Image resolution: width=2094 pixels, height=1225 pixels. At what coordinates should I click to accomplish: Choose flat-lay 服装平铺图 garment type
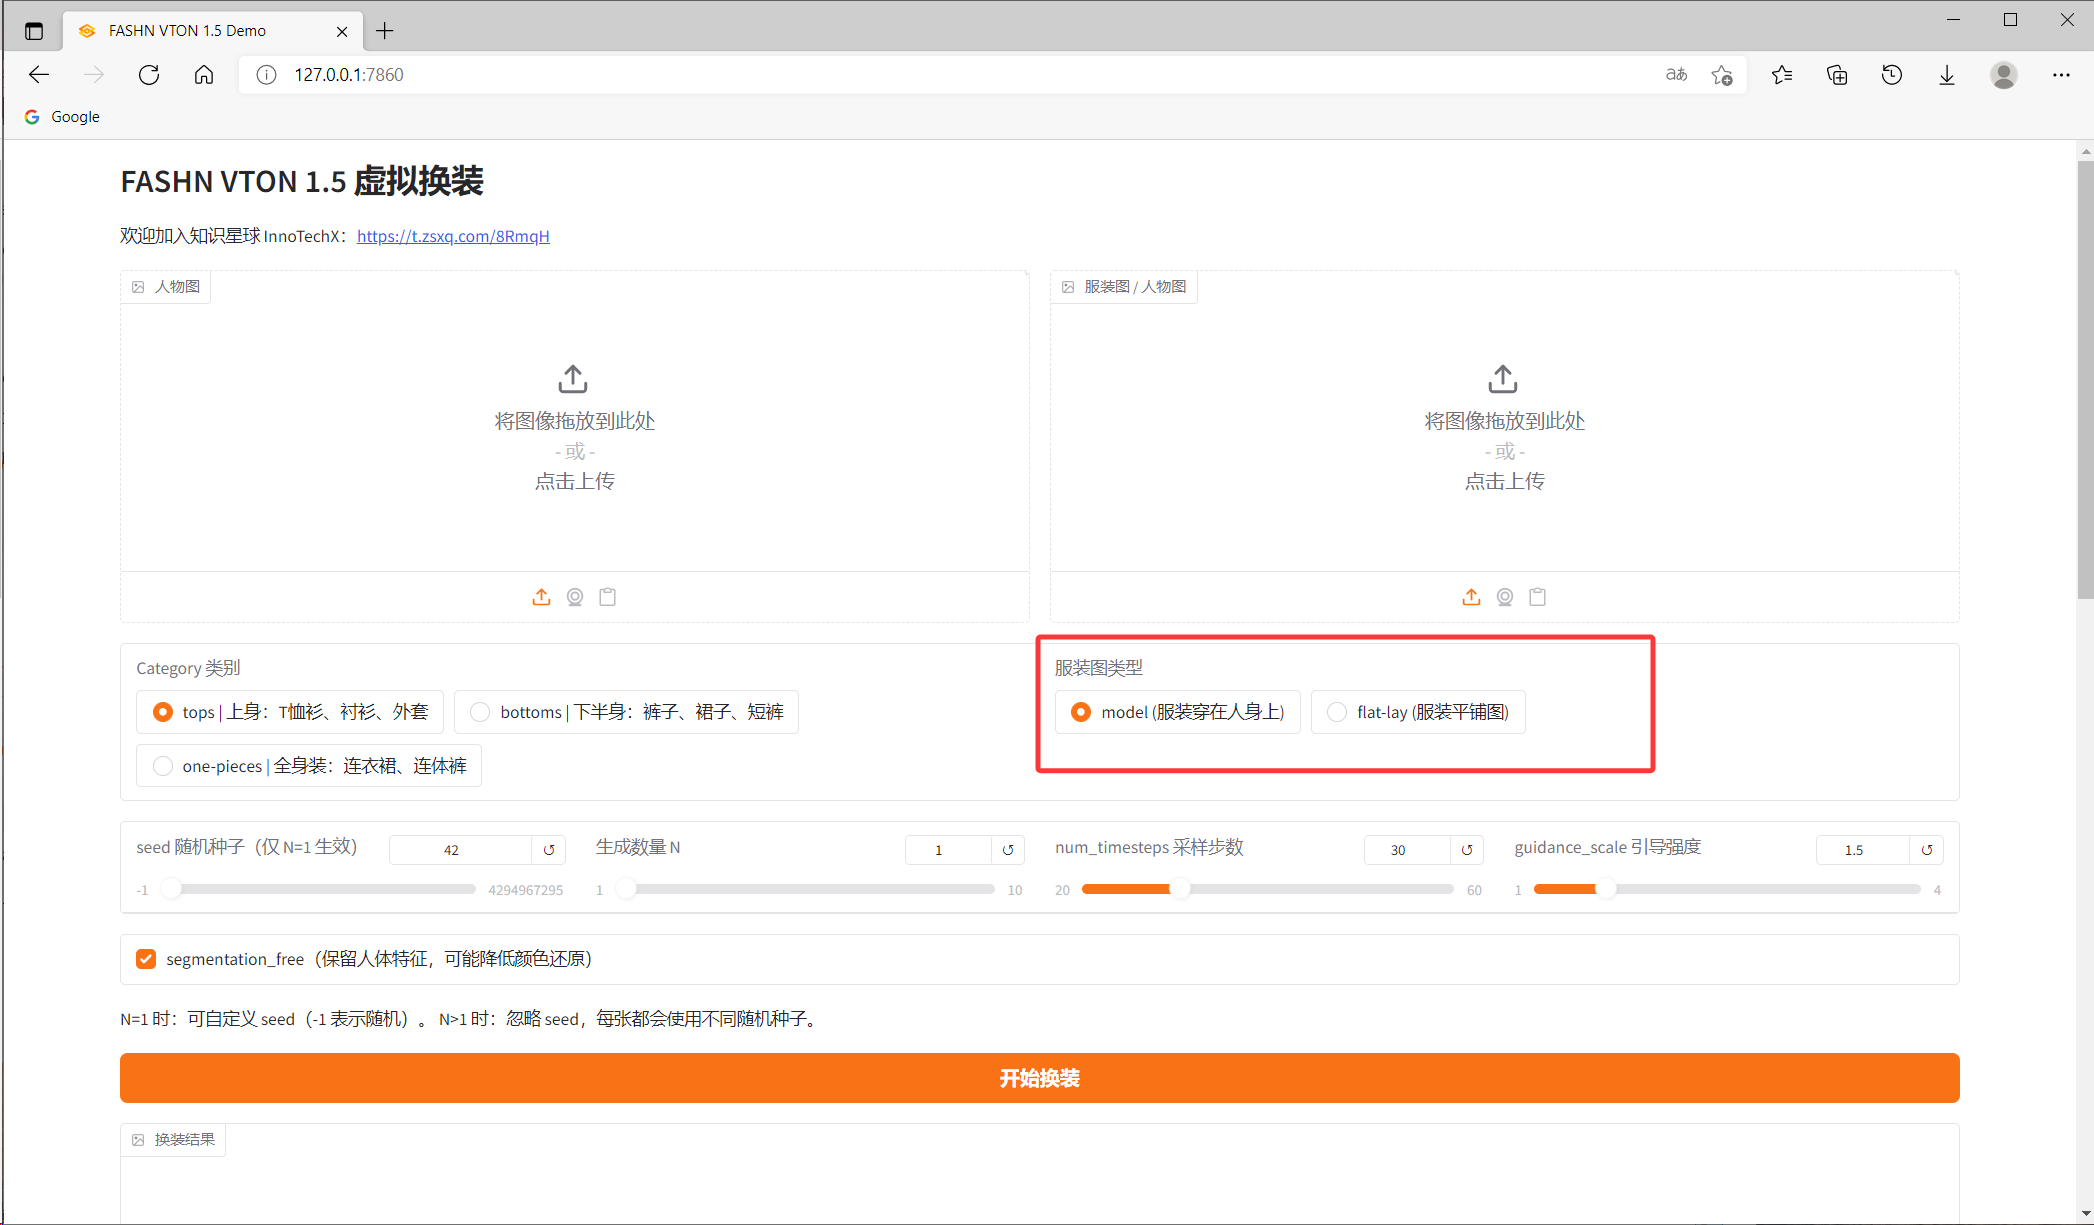pyautogui.click(x=1337, y=712)
